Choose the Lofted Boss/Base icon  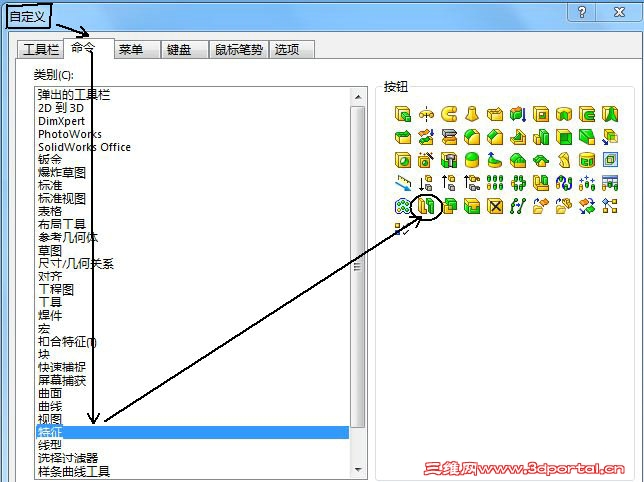[x=472, y=114]
